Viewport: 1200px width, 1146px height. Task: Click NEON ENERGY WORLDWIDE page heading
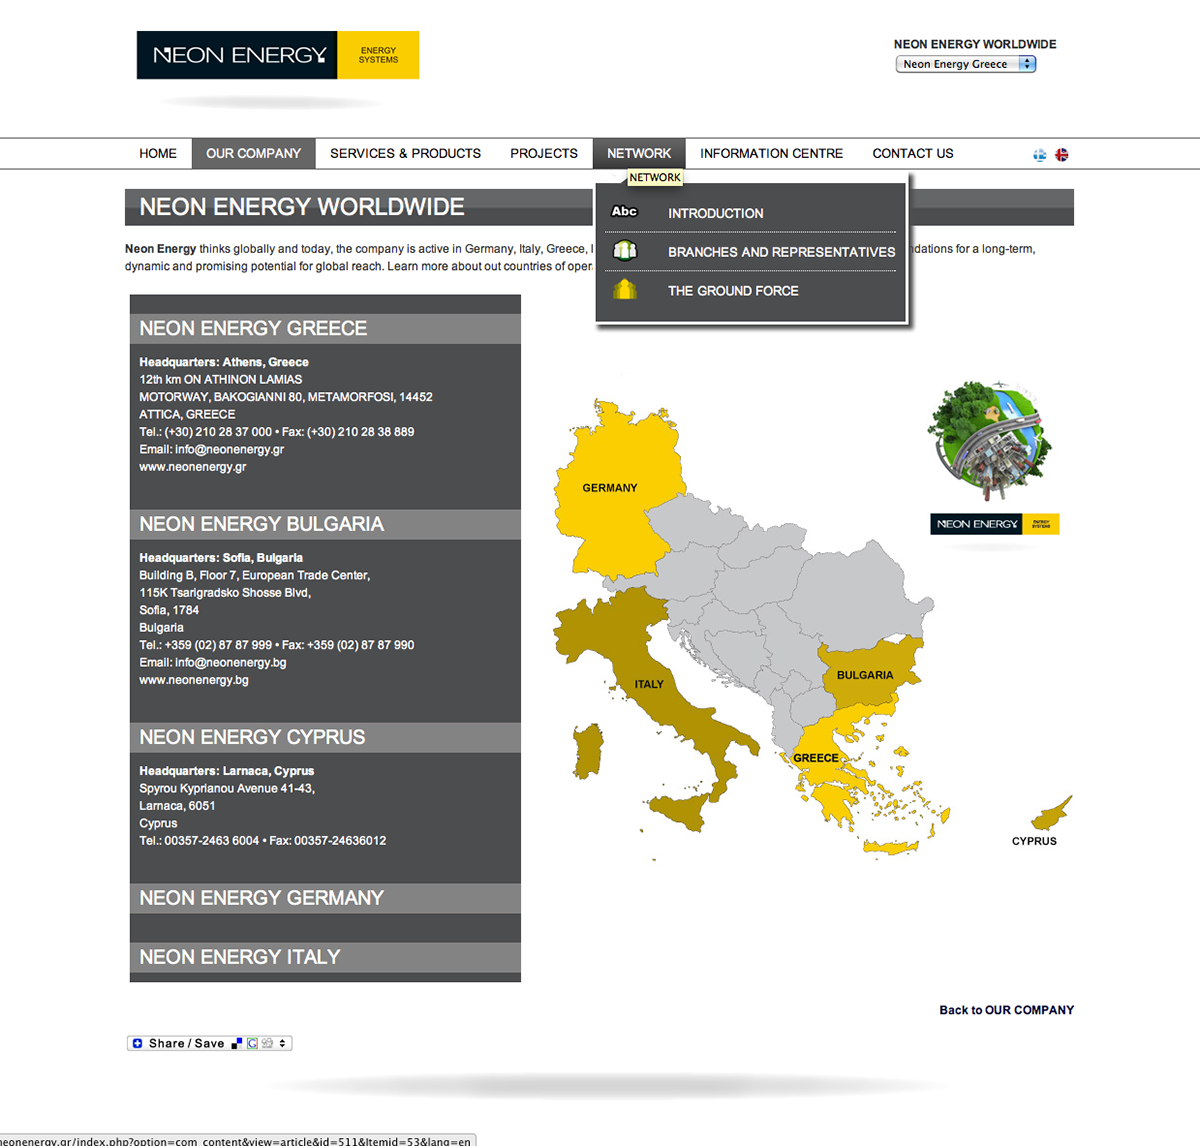coord(302,207)
